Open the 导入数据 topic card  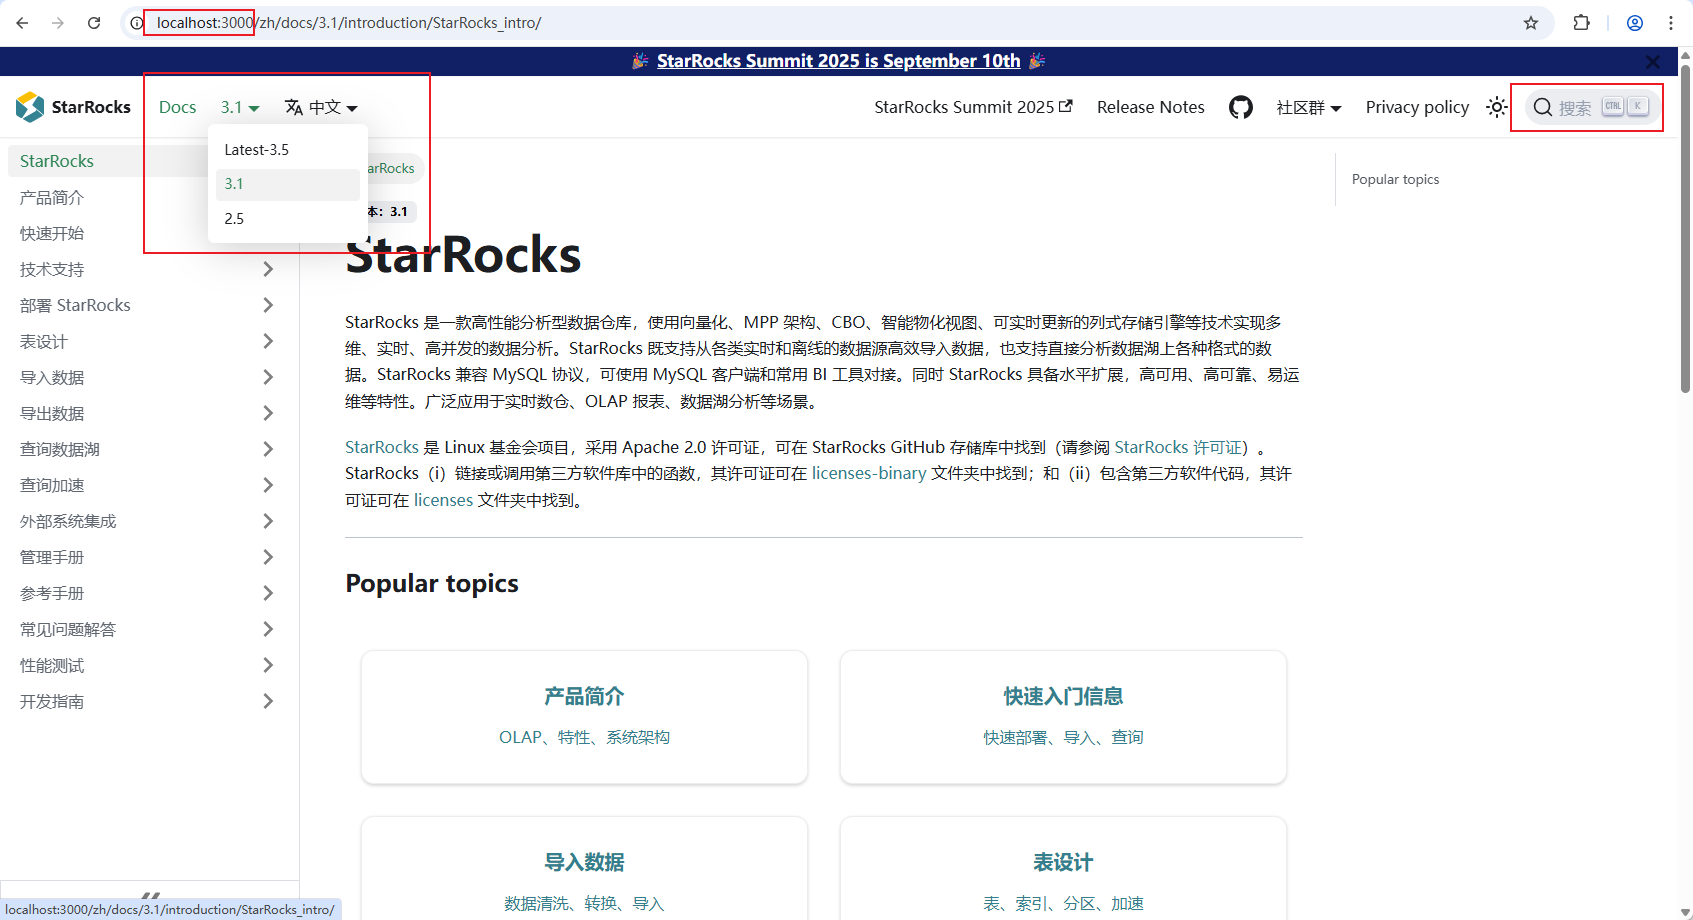coord(584,868)
